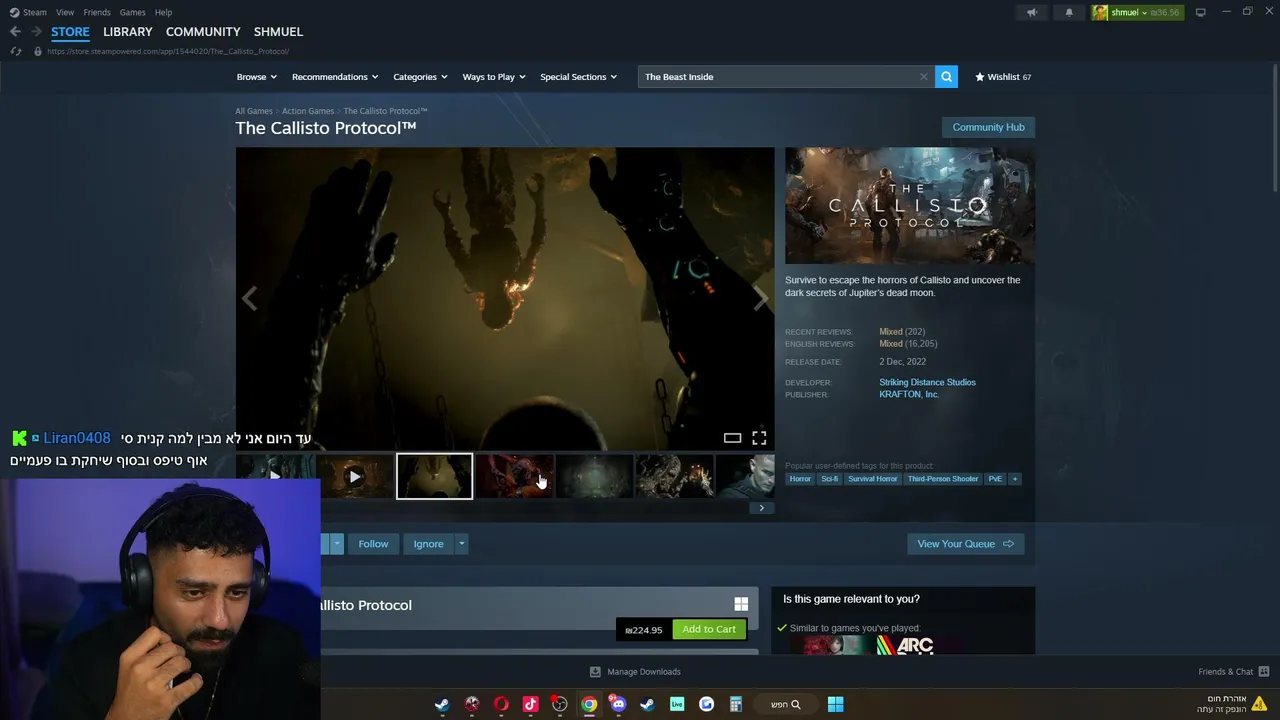Go back with the navigation back arrow
Viewport: 1280px width, 720px height.
tap(15, 32)
